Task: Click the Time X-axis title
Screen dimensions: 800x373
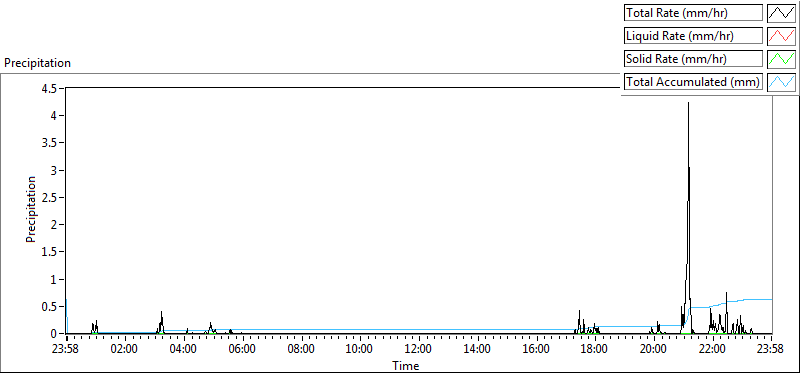Action: pyautogui.click(x=406, y=365)
